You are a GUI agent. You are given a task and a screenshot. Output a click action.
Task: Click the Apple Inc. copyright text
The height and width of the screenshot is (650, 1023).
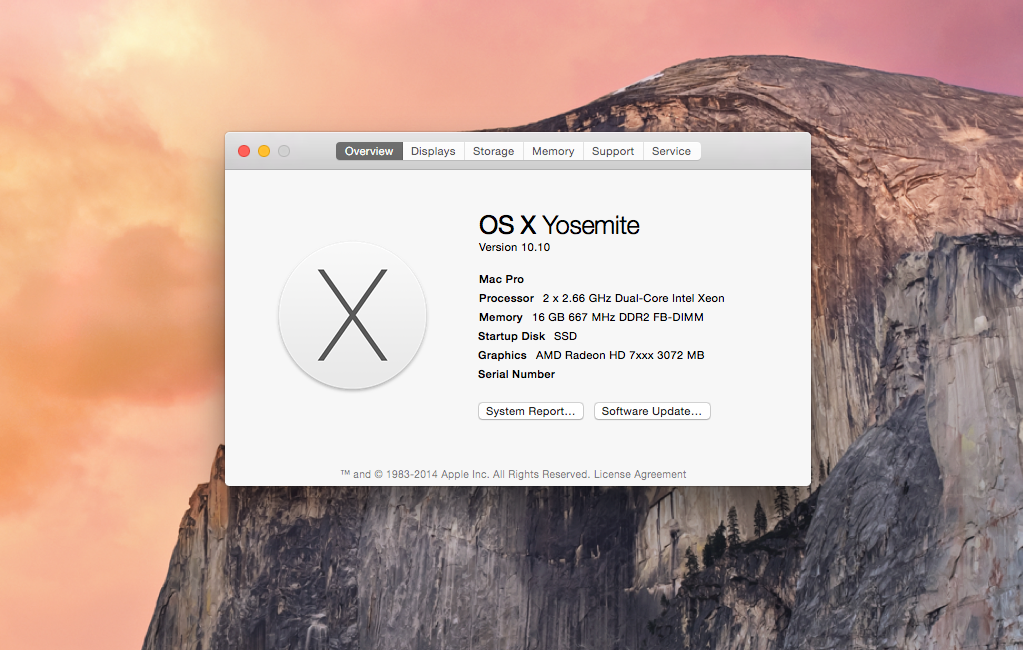(x=465, y=474)
